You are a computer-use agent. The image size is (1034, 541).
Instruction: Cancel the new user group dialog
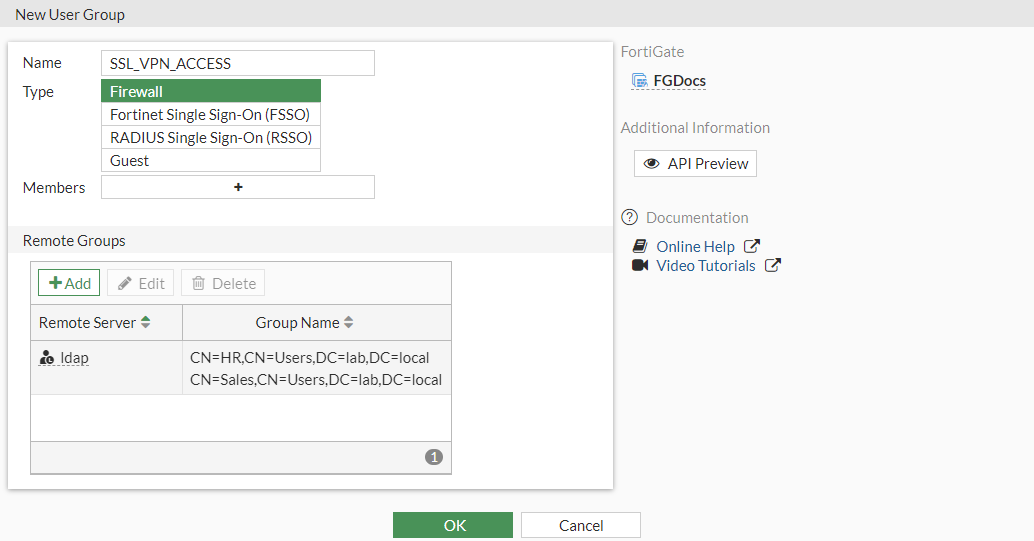tap(580, 525)
